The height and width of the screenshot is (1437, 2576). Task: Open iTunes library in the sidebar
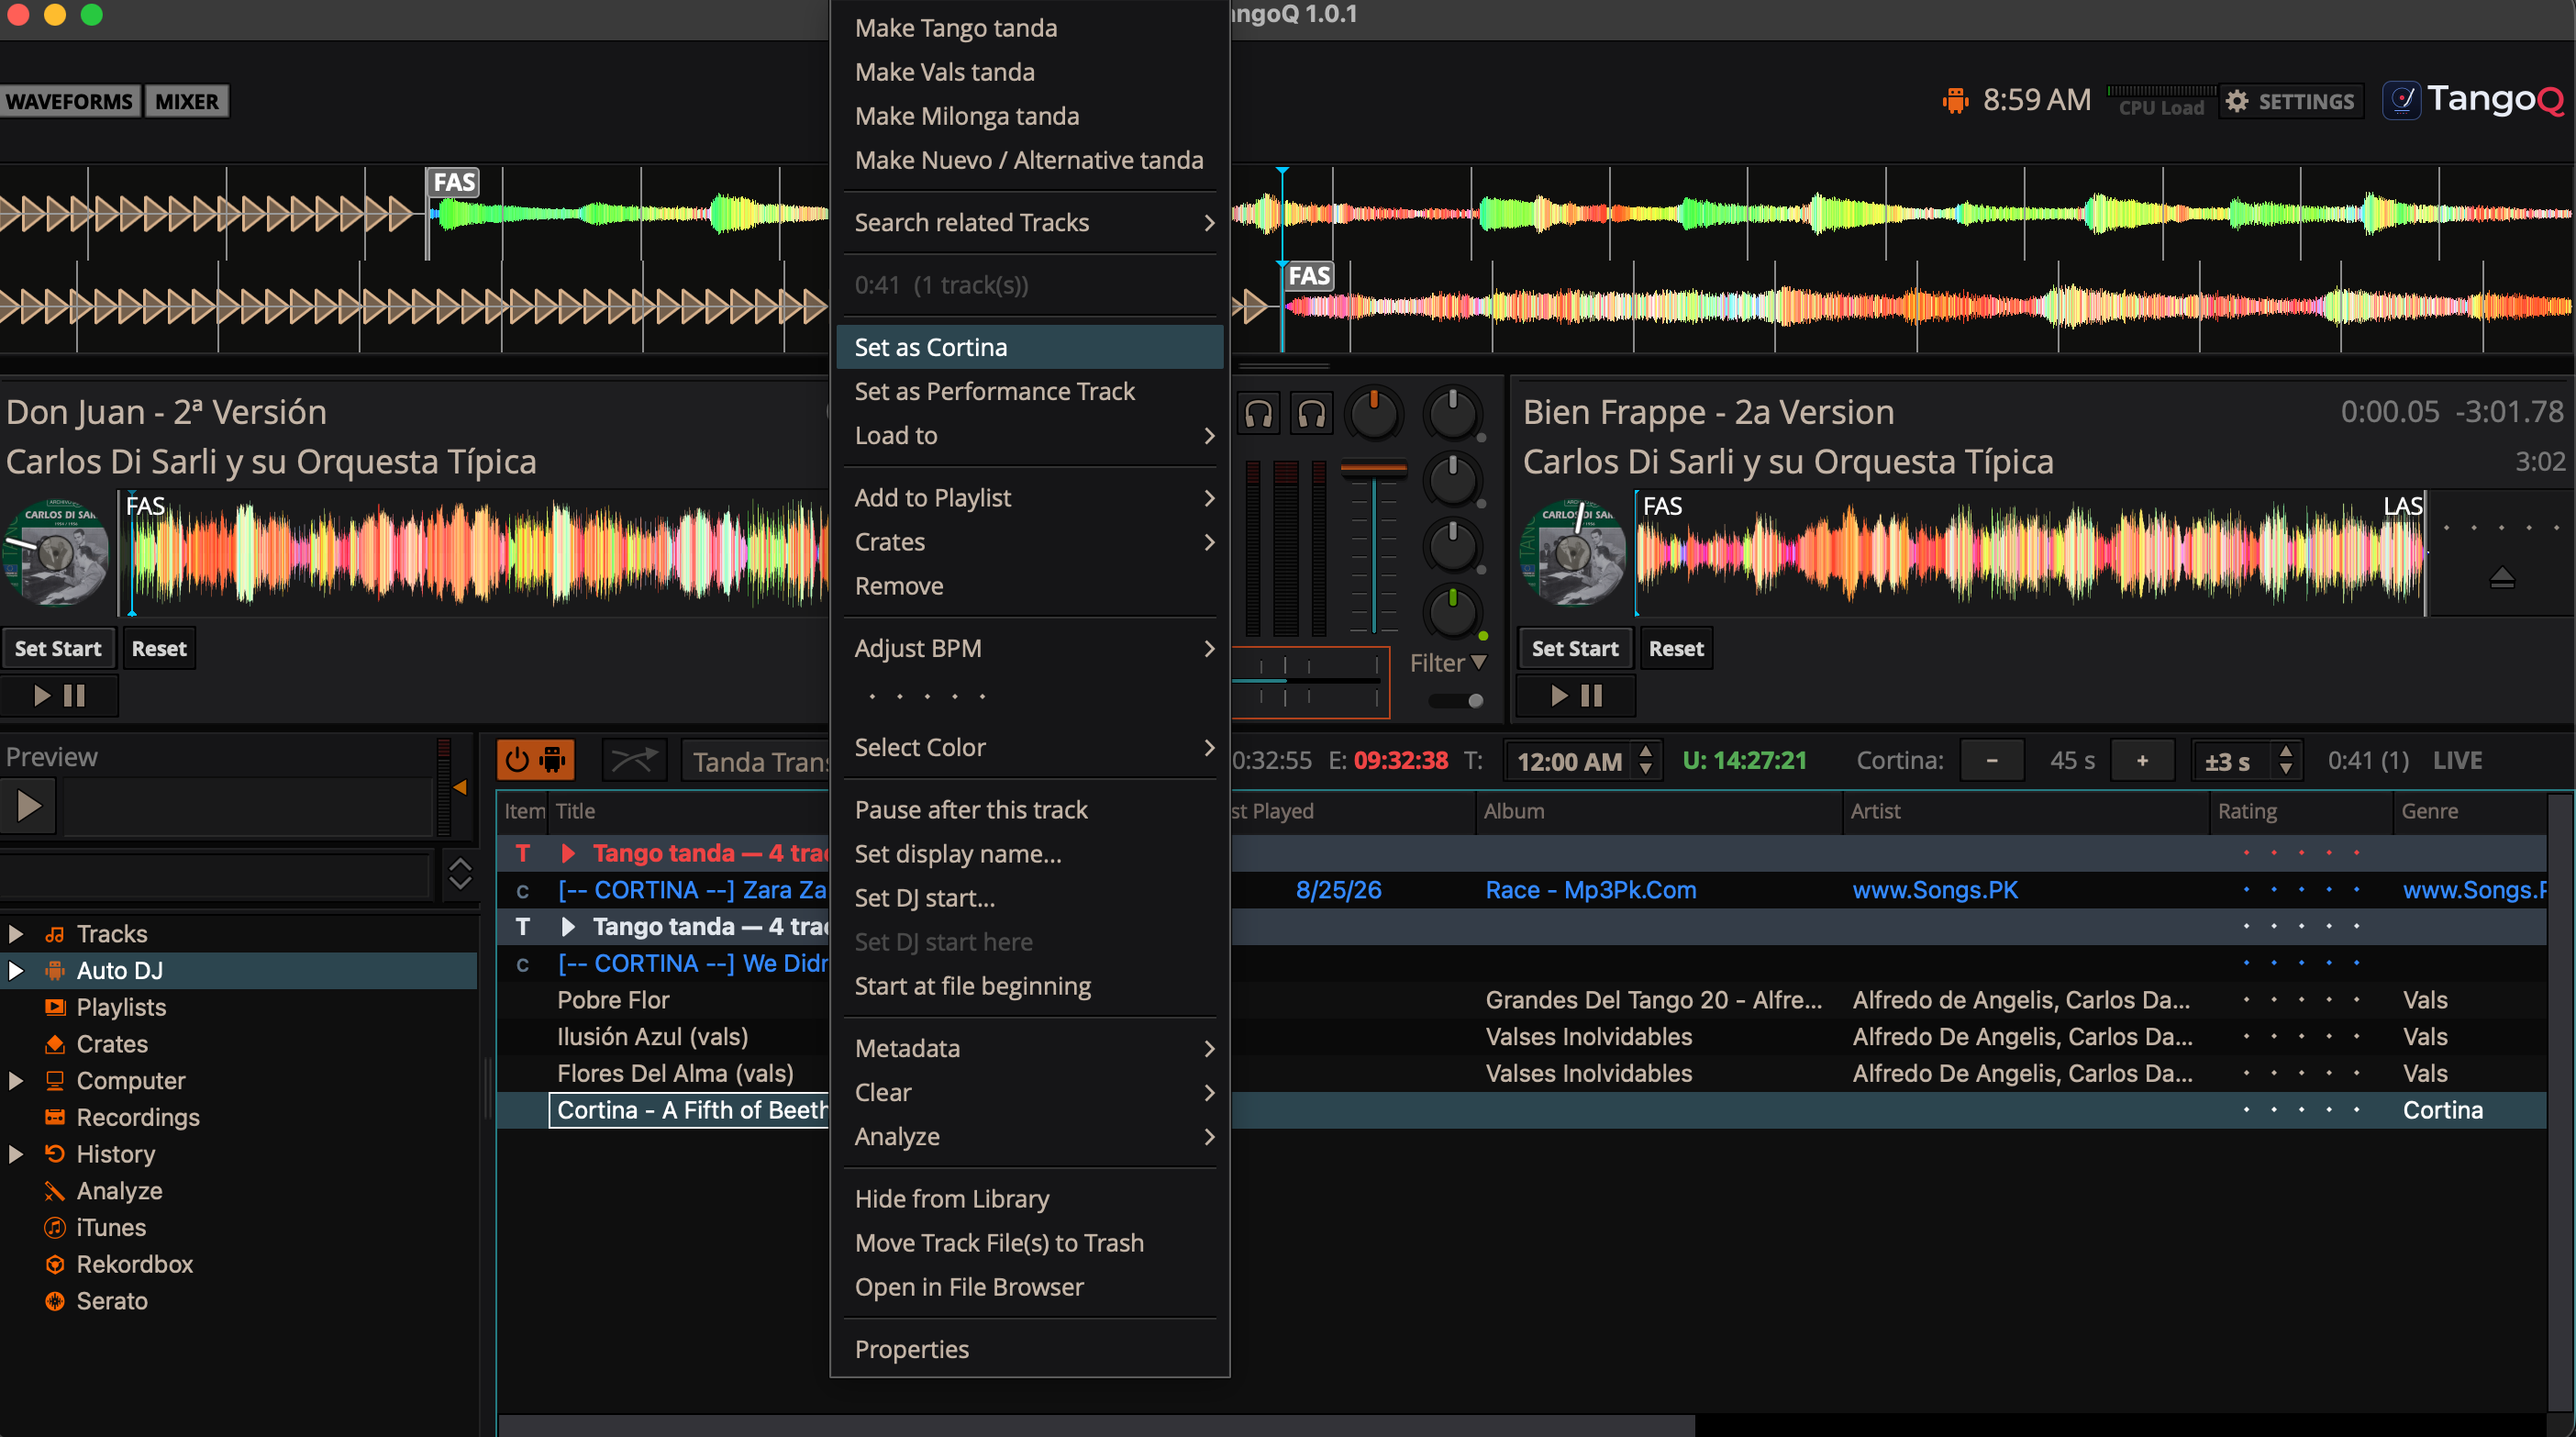pos(110,1227)
